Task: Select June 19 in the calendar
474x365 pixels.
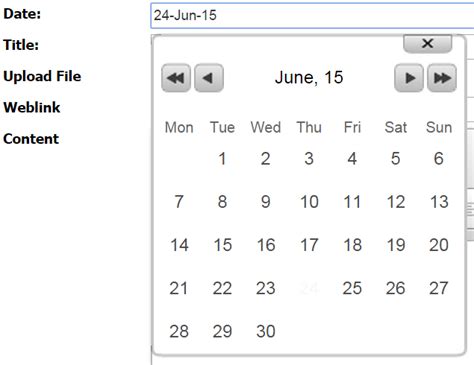Action: 396,245
